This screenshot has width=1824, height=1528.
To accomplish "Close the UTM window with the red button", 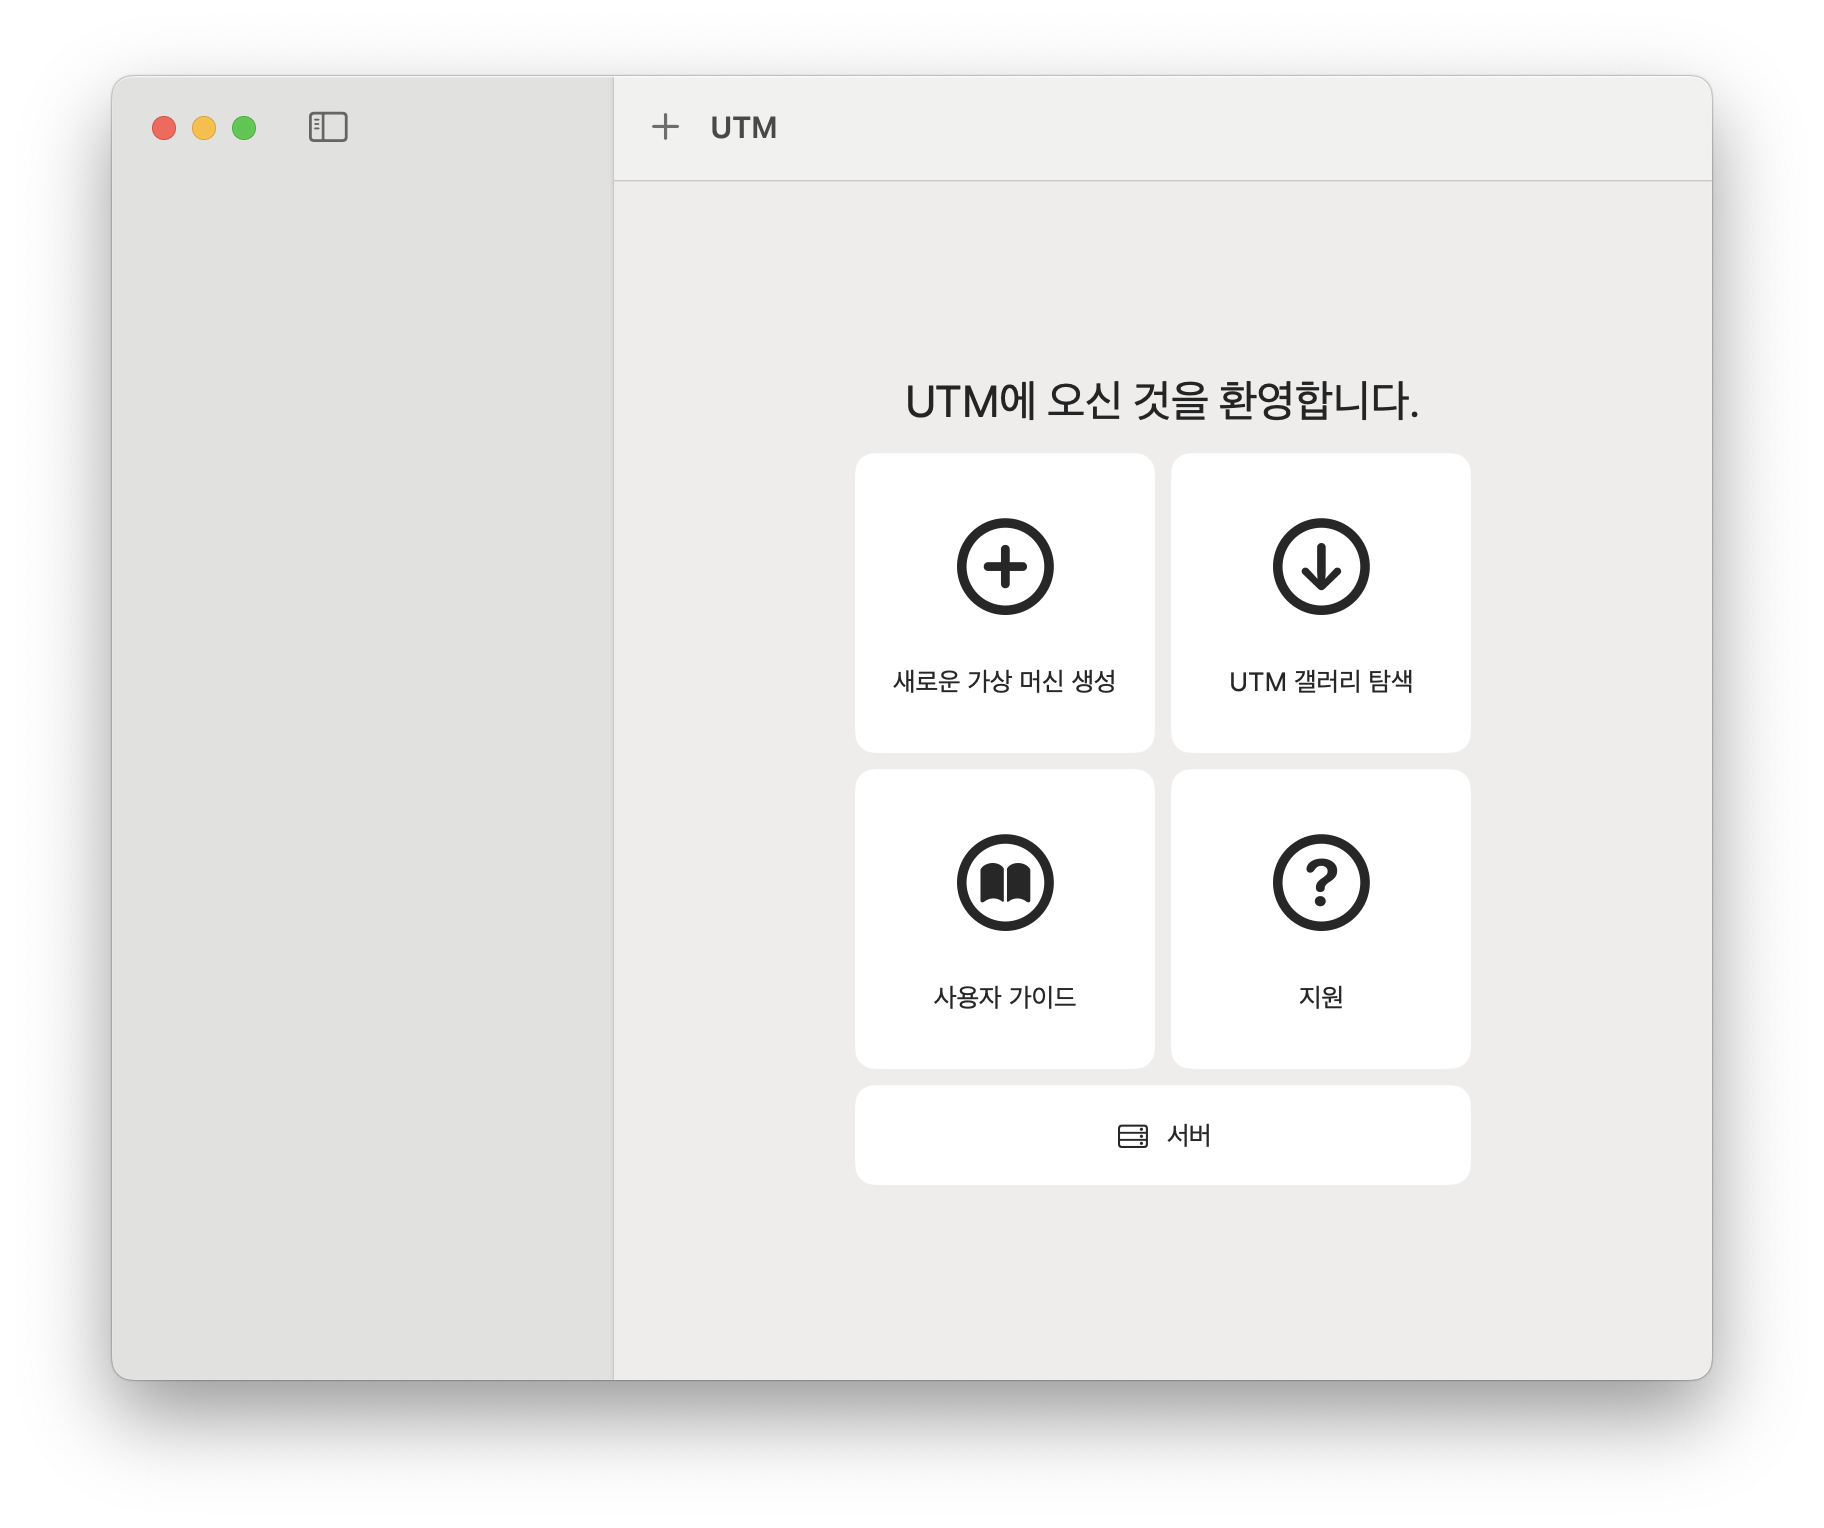I will (x=164, y=128).
